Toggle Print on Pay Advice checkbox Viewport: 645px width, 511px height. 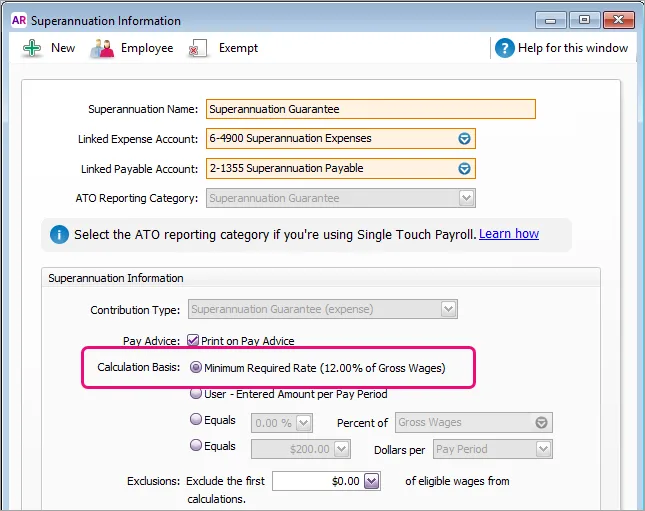[193, 340]
